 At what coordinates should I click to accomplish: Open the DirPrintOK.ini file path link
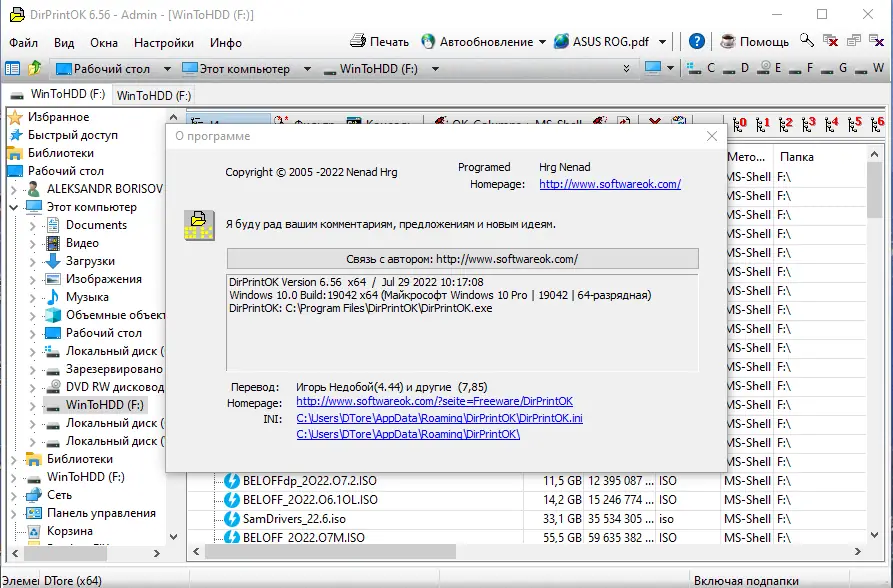click(439, 418)
